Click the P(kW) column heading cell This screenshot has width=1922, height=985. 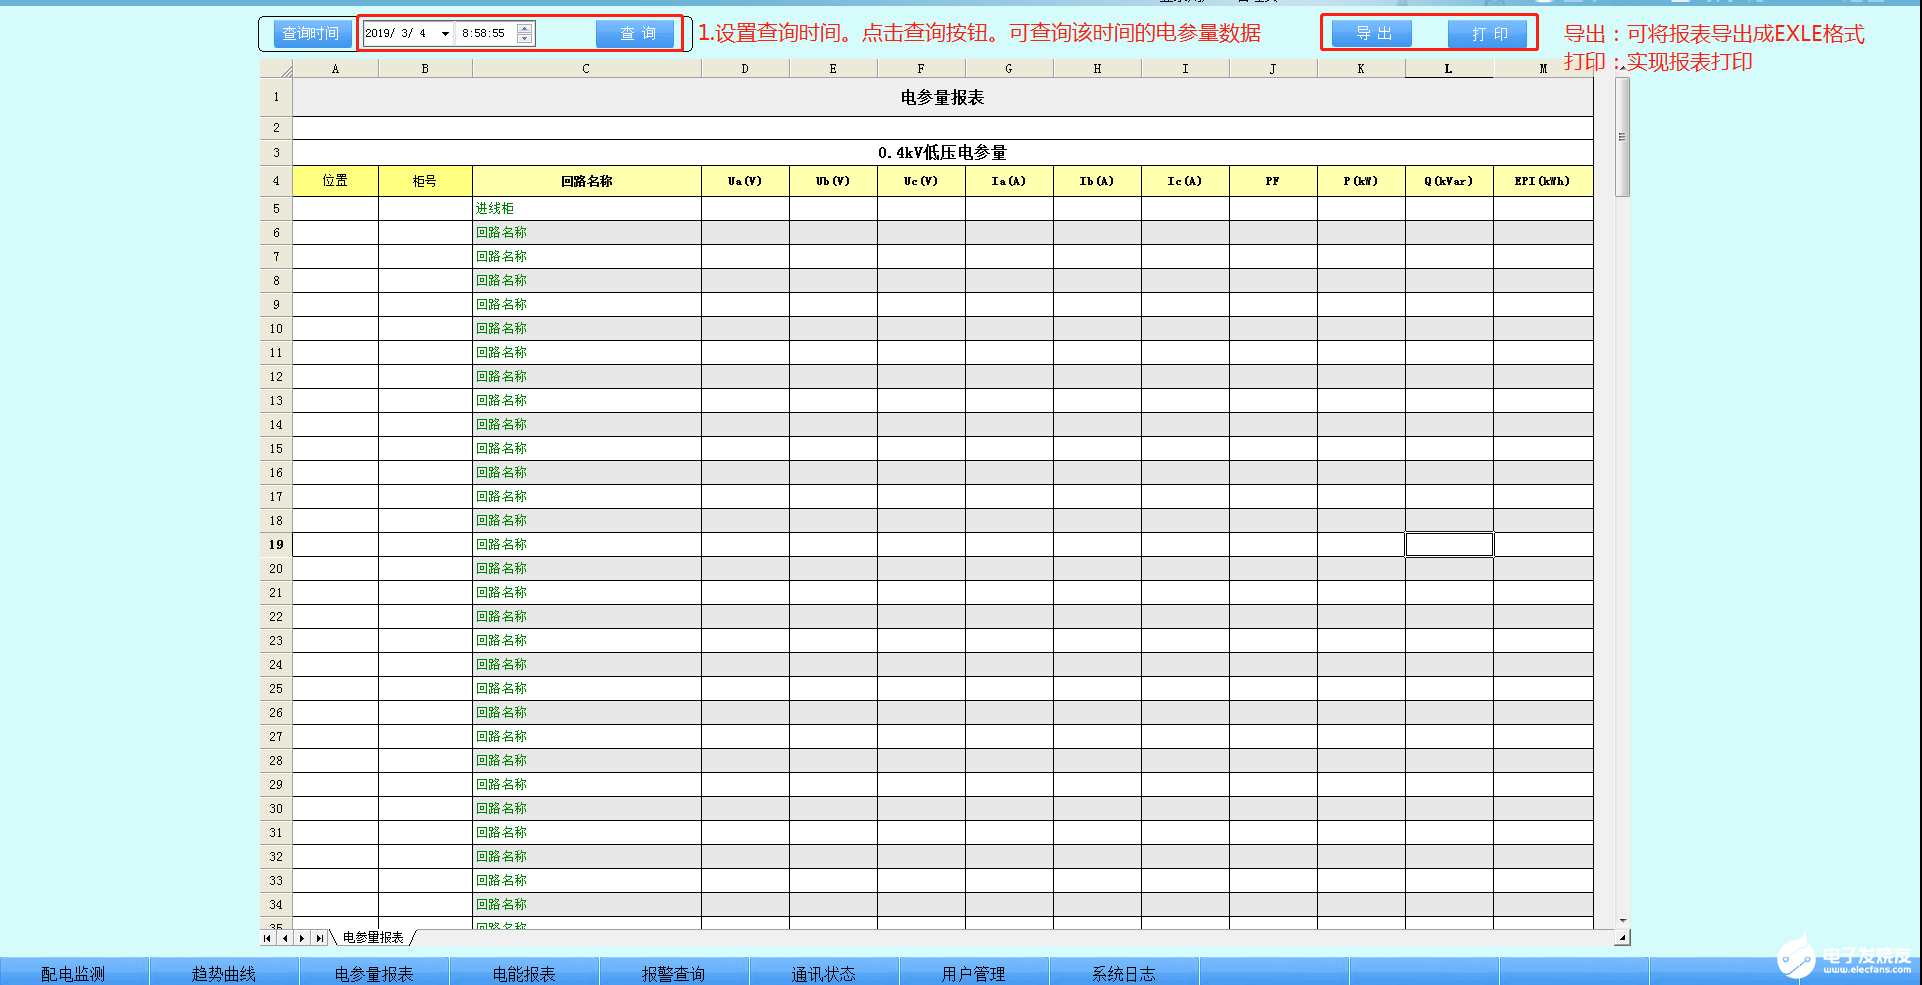(x=1361, y=181)
